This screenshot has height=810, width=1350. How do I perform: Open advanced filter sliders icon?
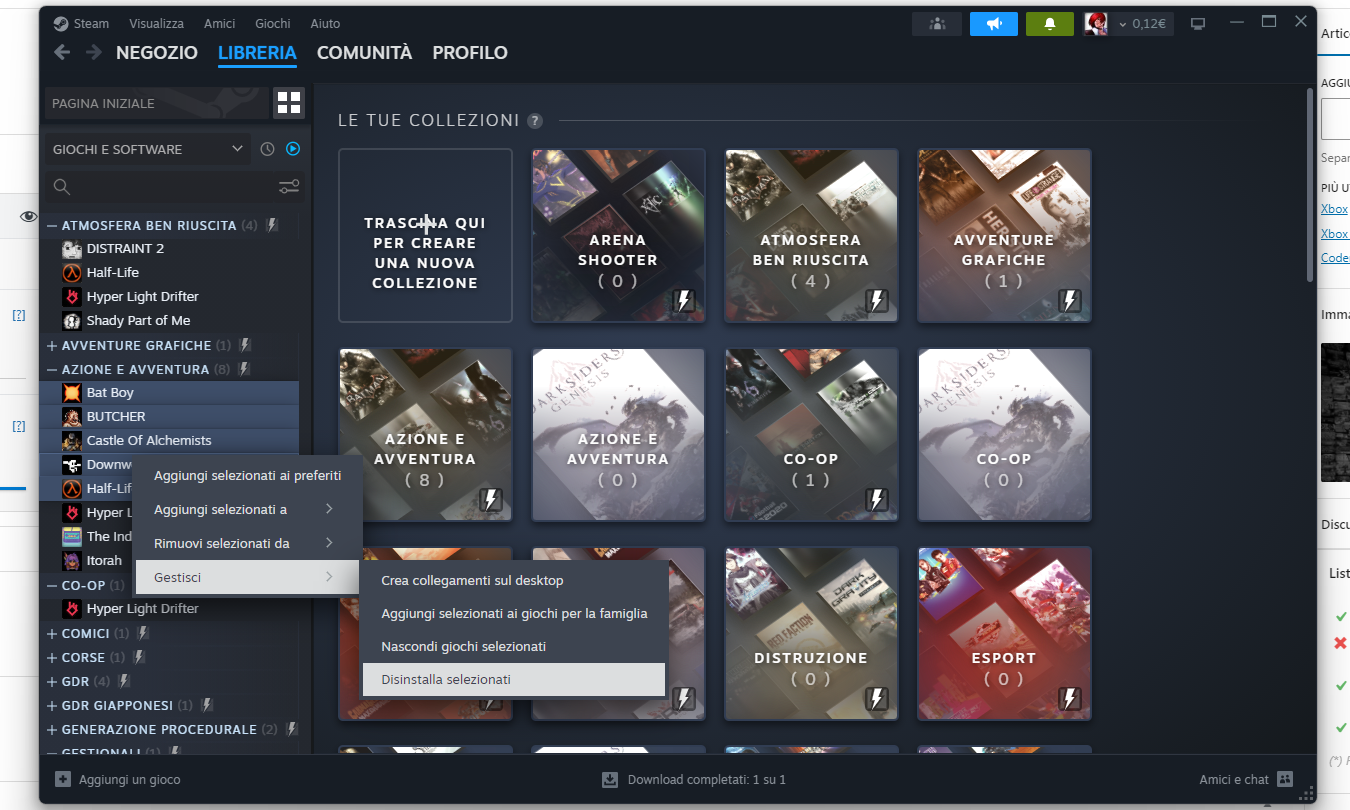click(289, 187)
